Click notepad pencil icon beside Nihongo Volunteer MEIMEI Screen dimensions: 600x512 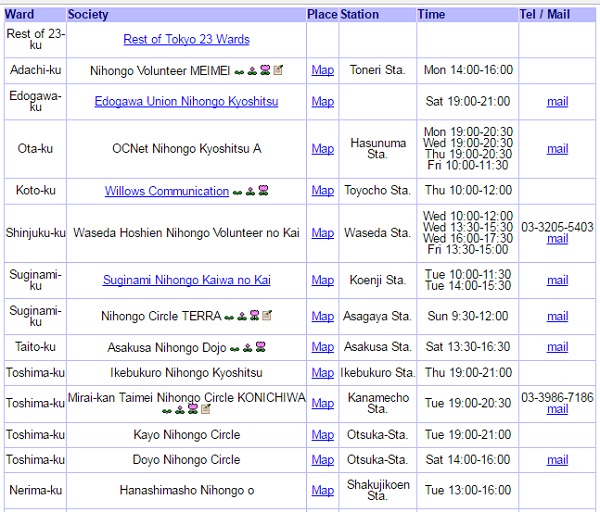(278, 70)
